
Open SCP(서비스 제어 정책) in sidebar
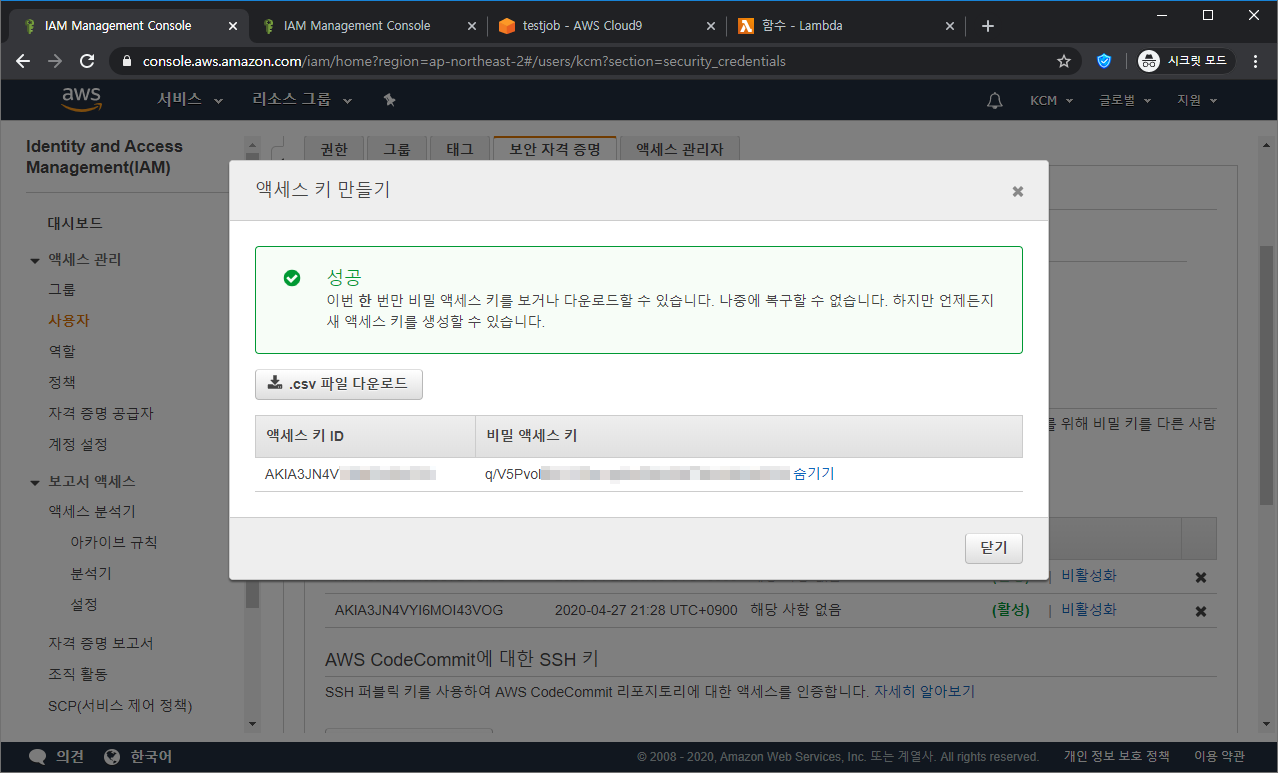pyautogui.click(x=120, y=705)
